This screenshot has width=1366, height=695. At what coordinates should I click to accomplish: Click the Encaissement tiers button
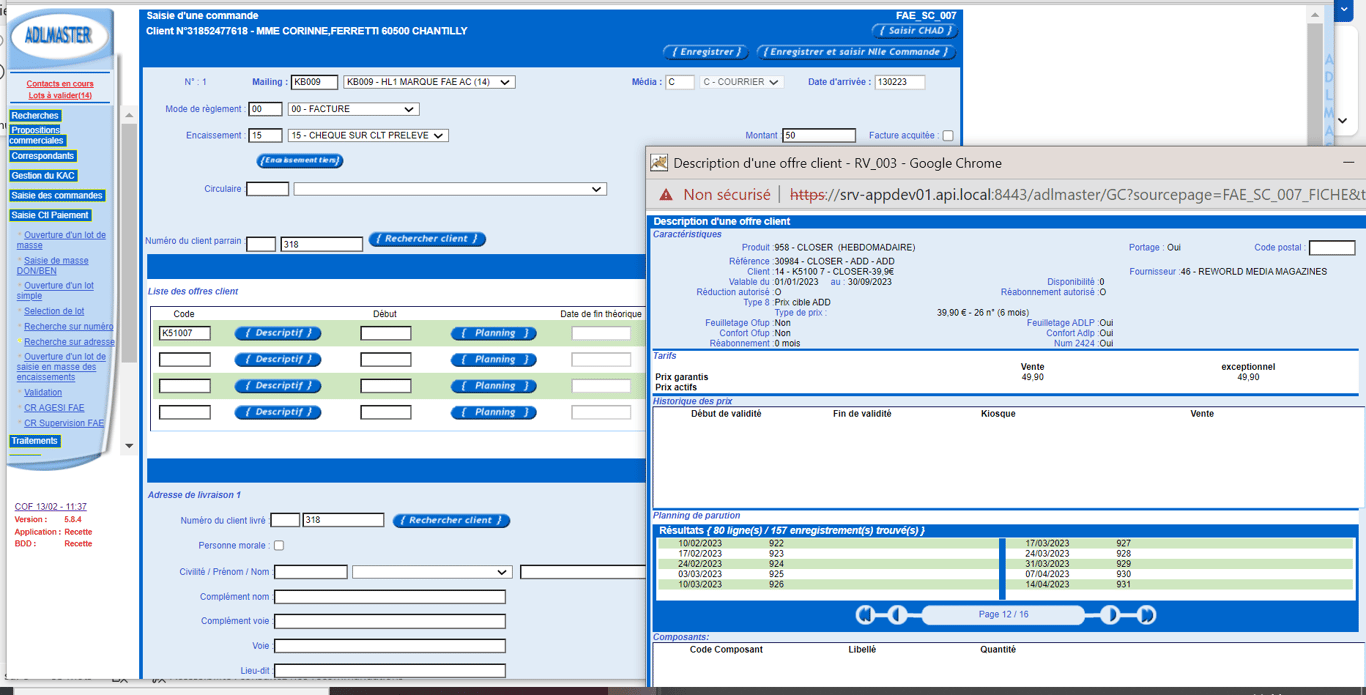tap(300, 160)
